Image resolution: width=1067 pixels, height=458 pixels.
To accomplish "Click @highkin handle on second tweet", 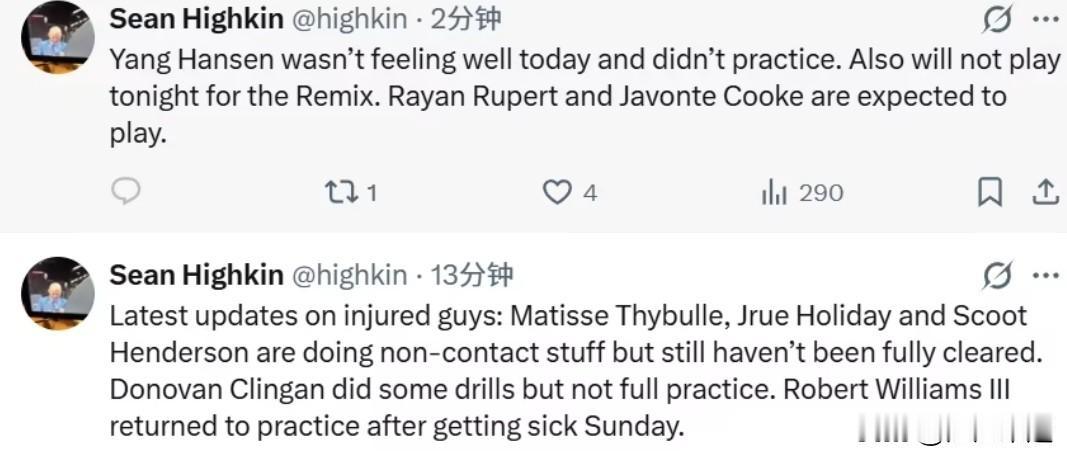I will coord(349,275).
